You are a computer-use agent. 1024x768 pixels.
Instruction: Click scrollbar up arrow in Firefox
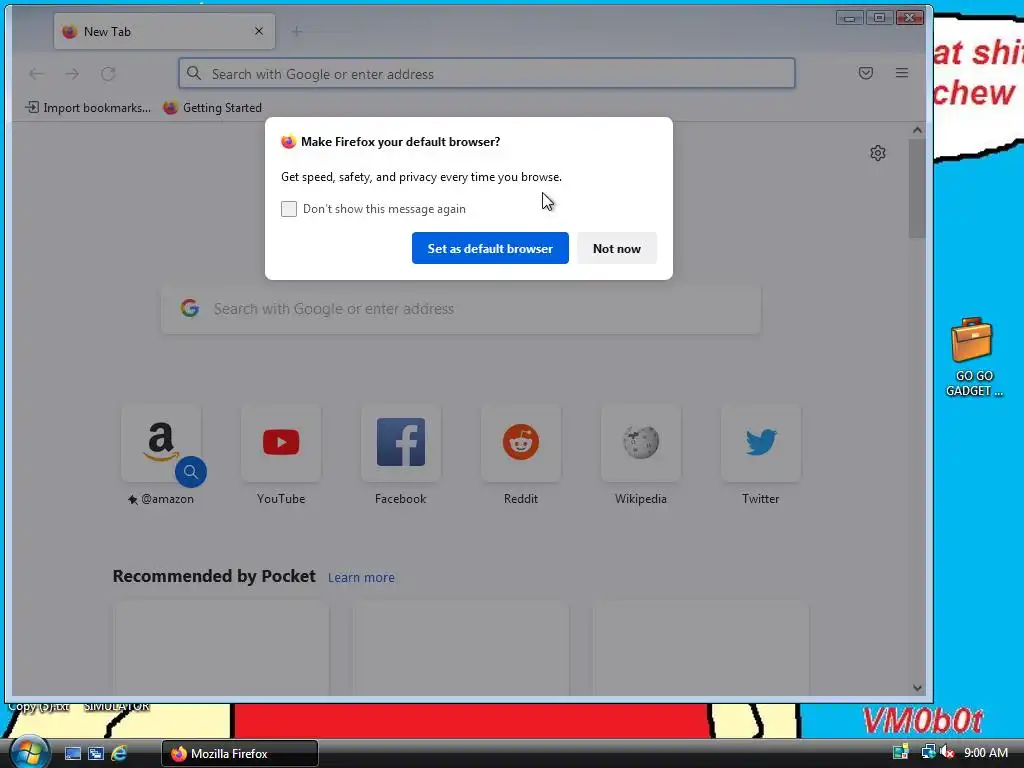tap(917, 130)
